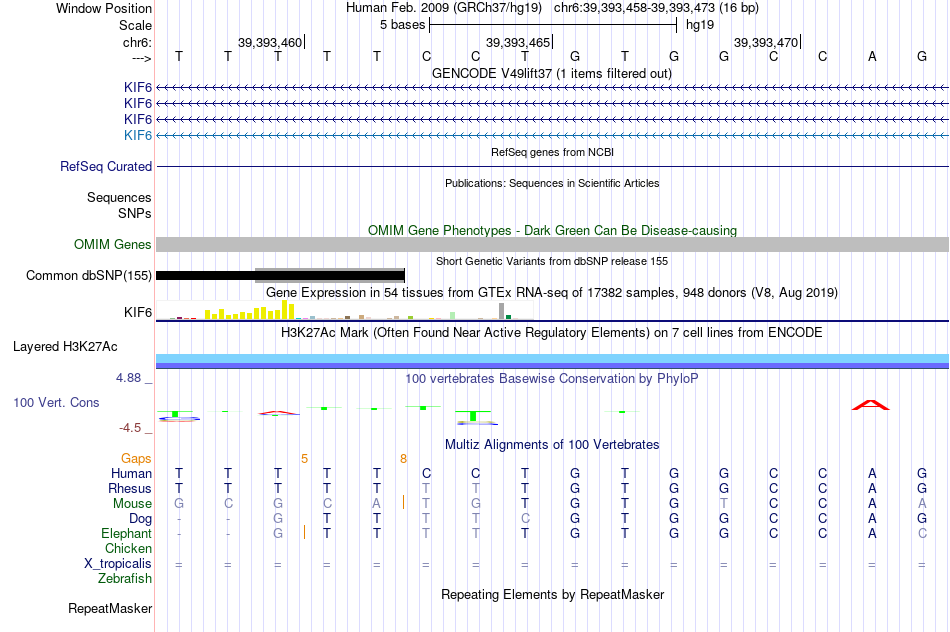Click the light-blue H3K27Ac signal band
Screen dimensions: 950x632
[x=552, y=359]
